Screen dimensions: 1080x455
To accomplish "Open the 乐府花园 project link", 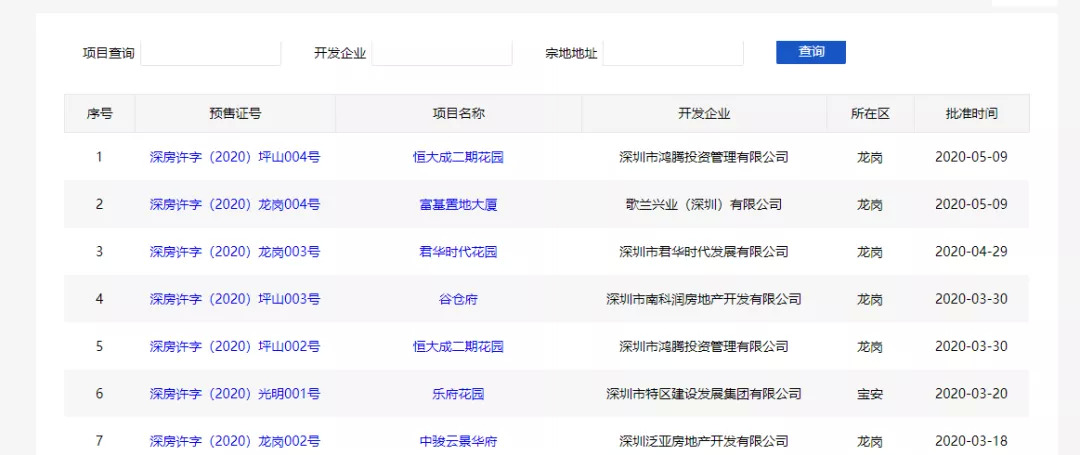I will [x=458, y=394].
